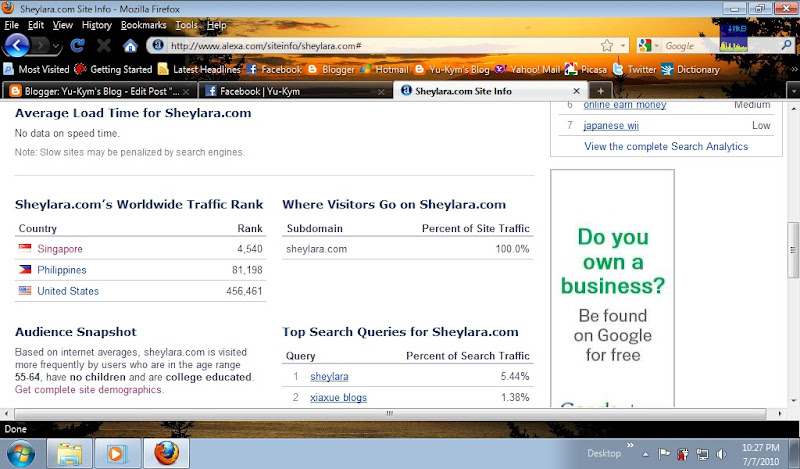Click the Getting Started bookmark

click(x=113, y=69)
